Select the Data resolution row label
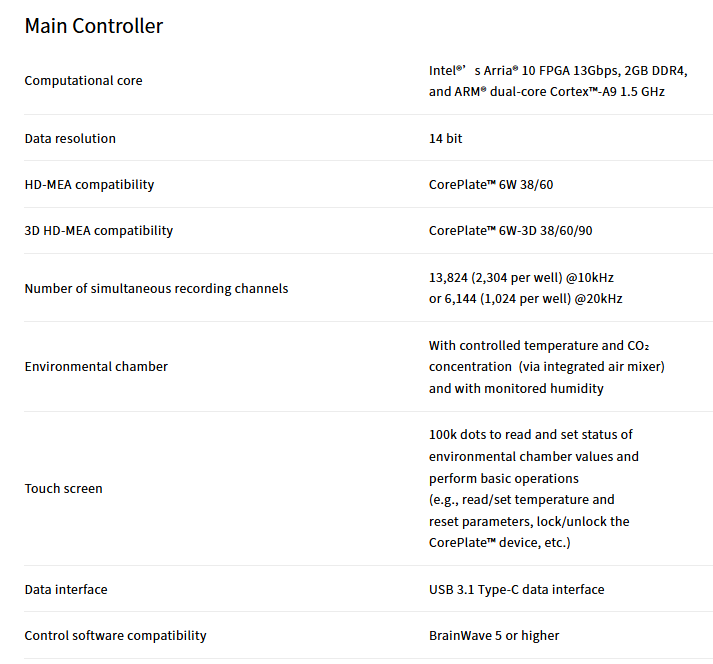Viewport: 713px width, 664px height. click(70, 138)
